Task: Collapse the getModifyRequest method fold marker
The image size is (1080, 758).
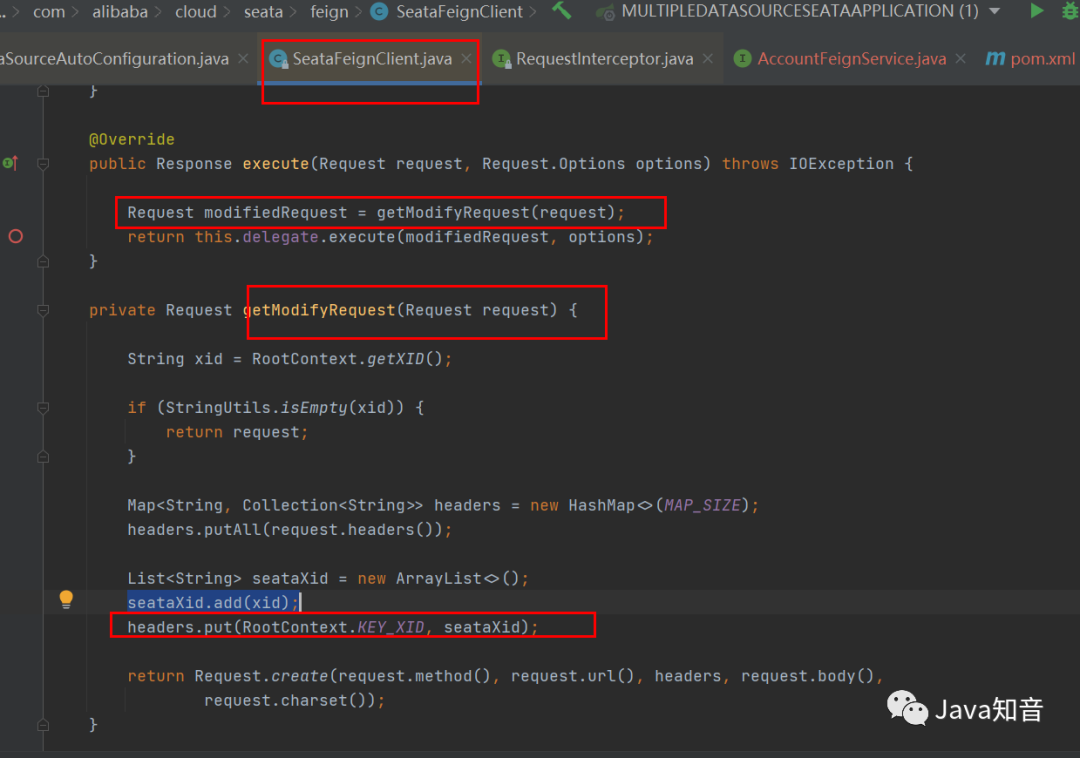Action: [x=43, y=310]
